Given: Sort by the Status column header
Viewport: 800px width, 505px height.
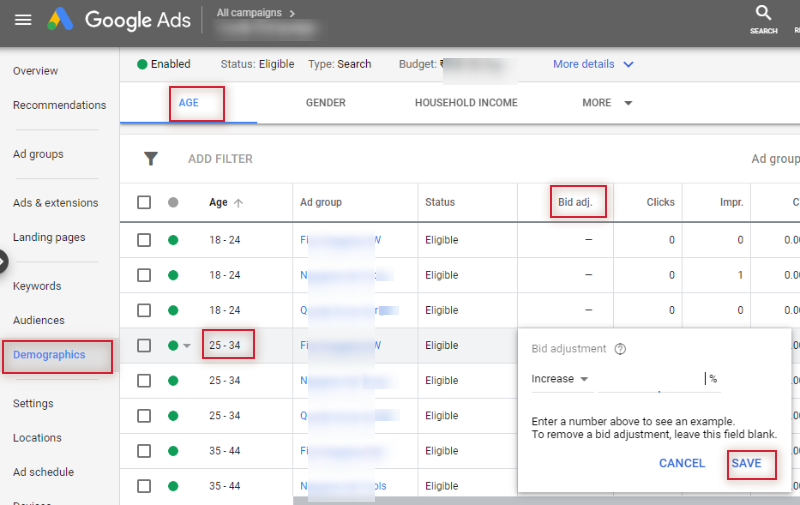Looking at the screenshot, I should pyautogui.click(x=440, y=202).
